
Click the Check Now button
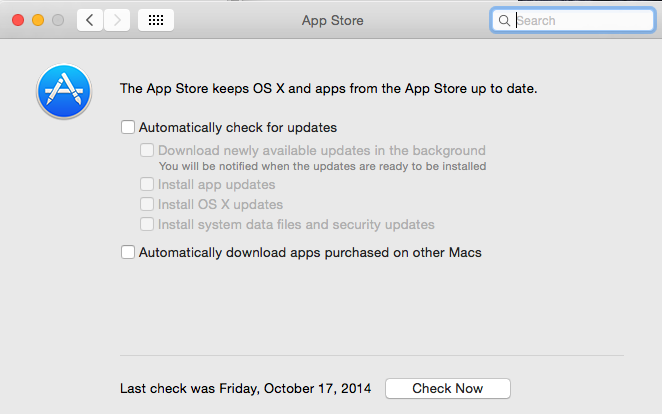(x=448, y=388)
